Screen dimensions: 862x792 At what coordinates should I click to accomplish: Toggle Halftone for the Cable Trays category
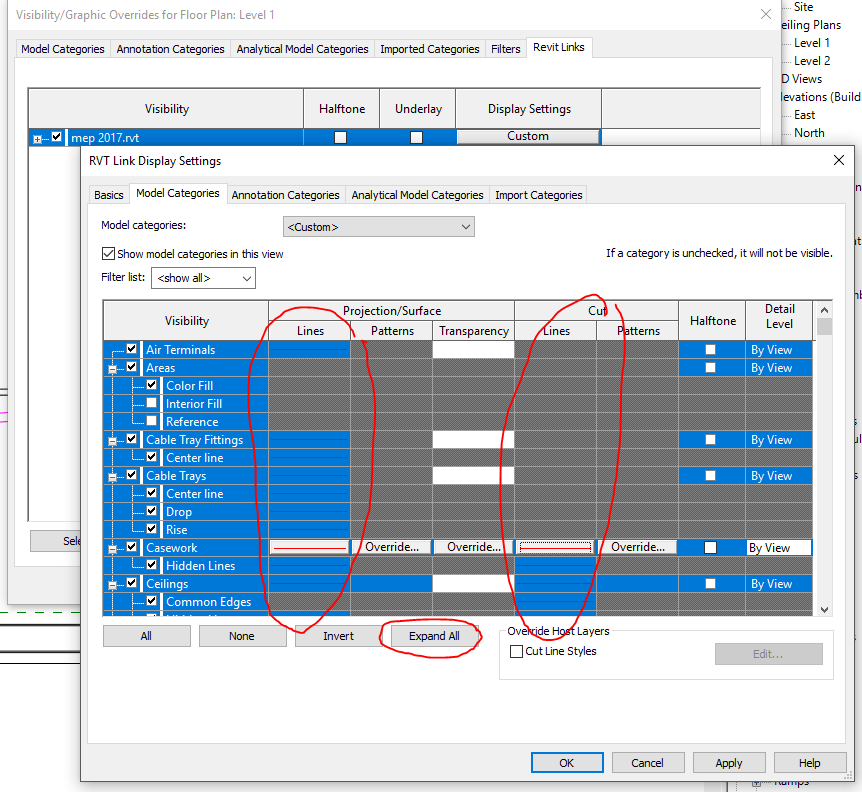click(712, 475)
